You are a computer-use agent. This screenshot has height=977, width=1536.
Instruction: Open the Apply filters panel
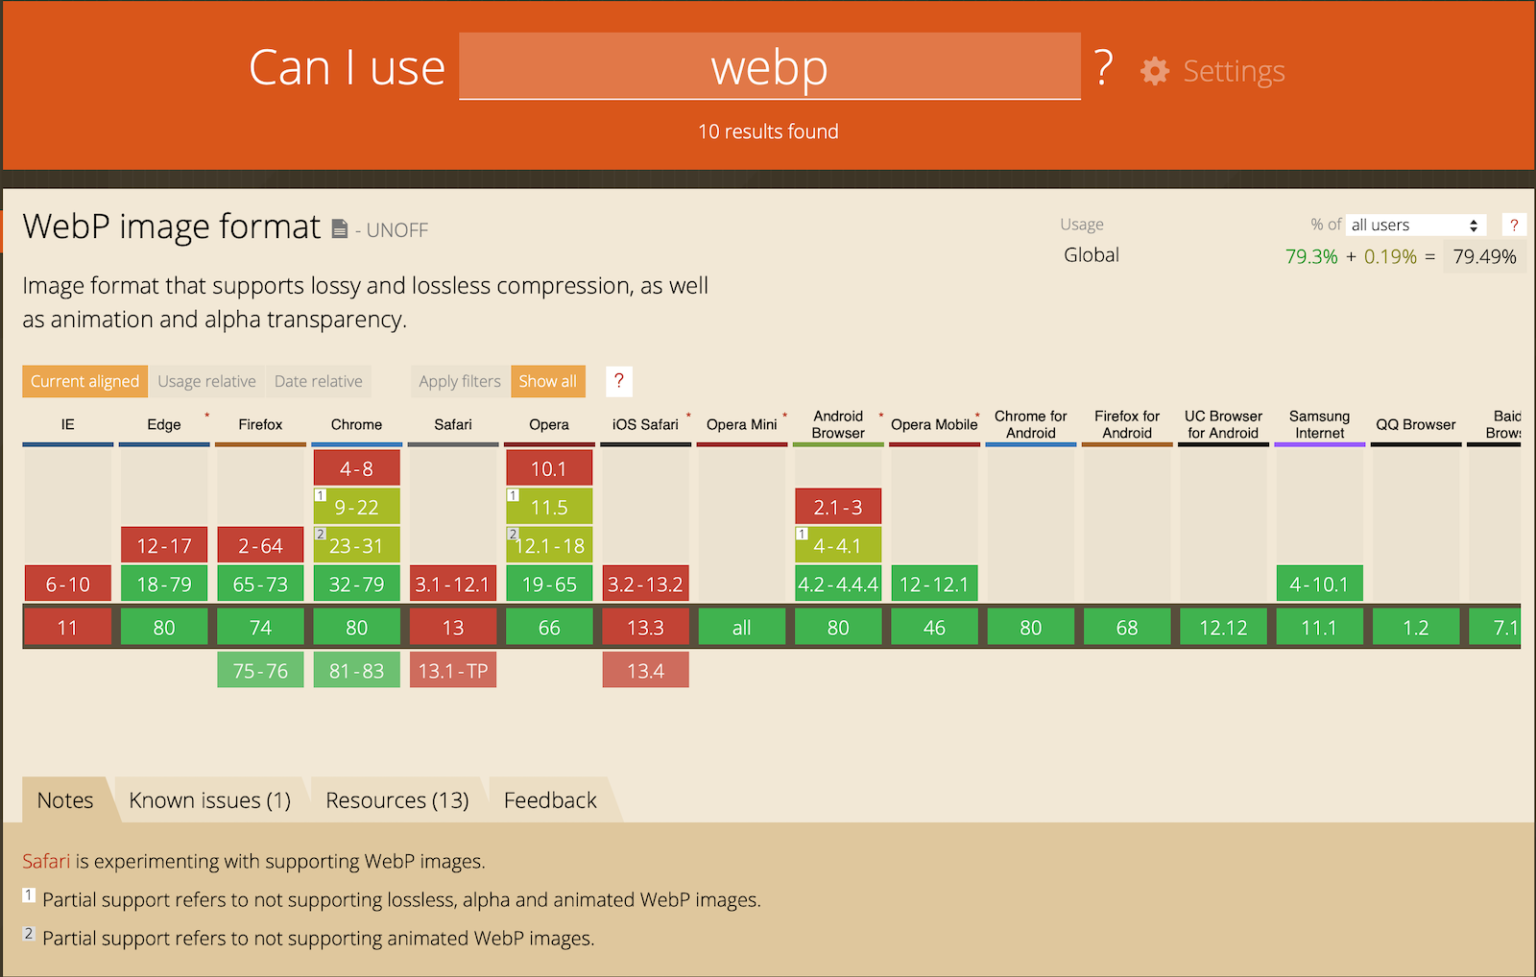(459, 381)
